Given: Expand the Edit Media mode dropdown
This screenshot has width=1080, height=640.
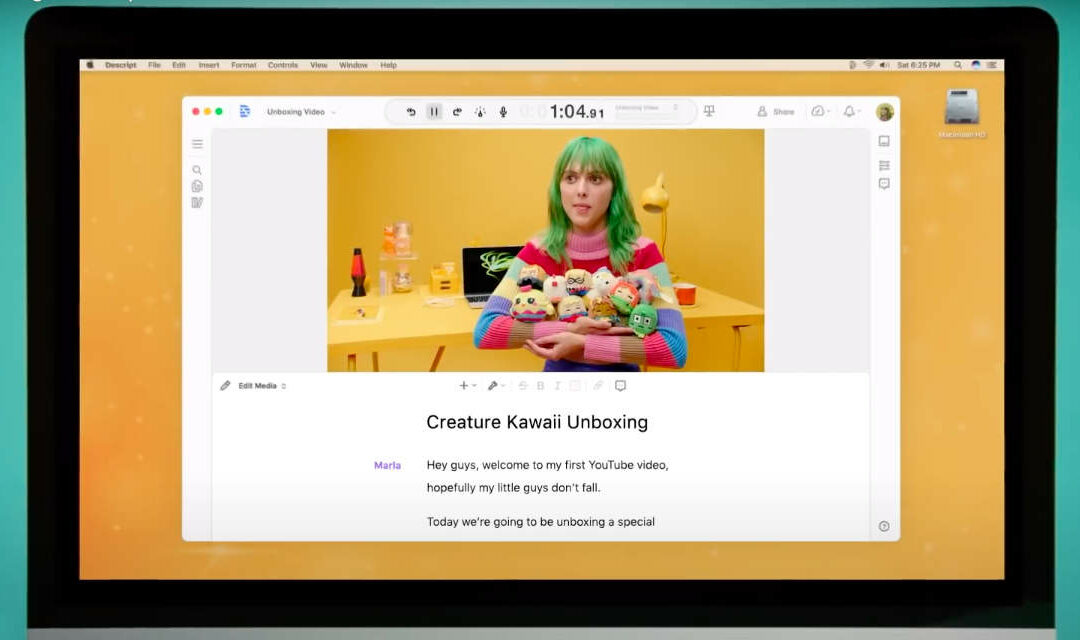Looking at the screenshot, I should point(261,386).
